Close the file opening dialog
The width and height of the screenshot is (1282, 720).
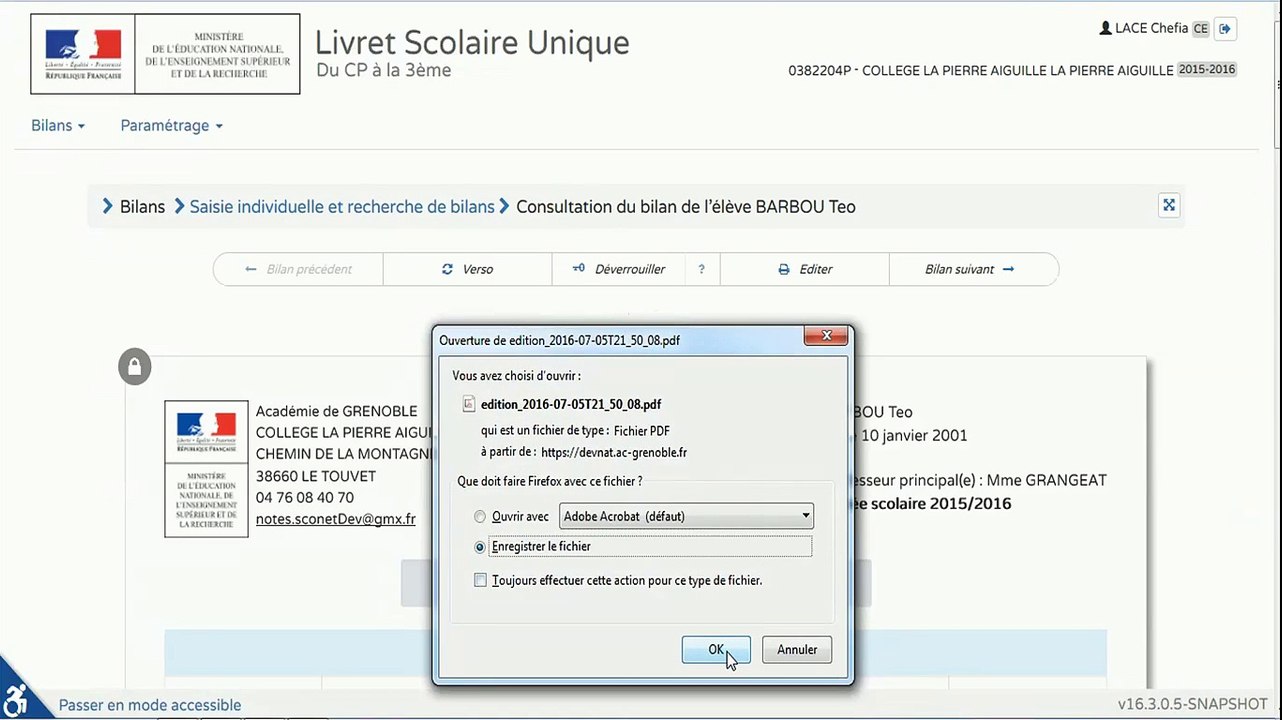coord(825,338)
